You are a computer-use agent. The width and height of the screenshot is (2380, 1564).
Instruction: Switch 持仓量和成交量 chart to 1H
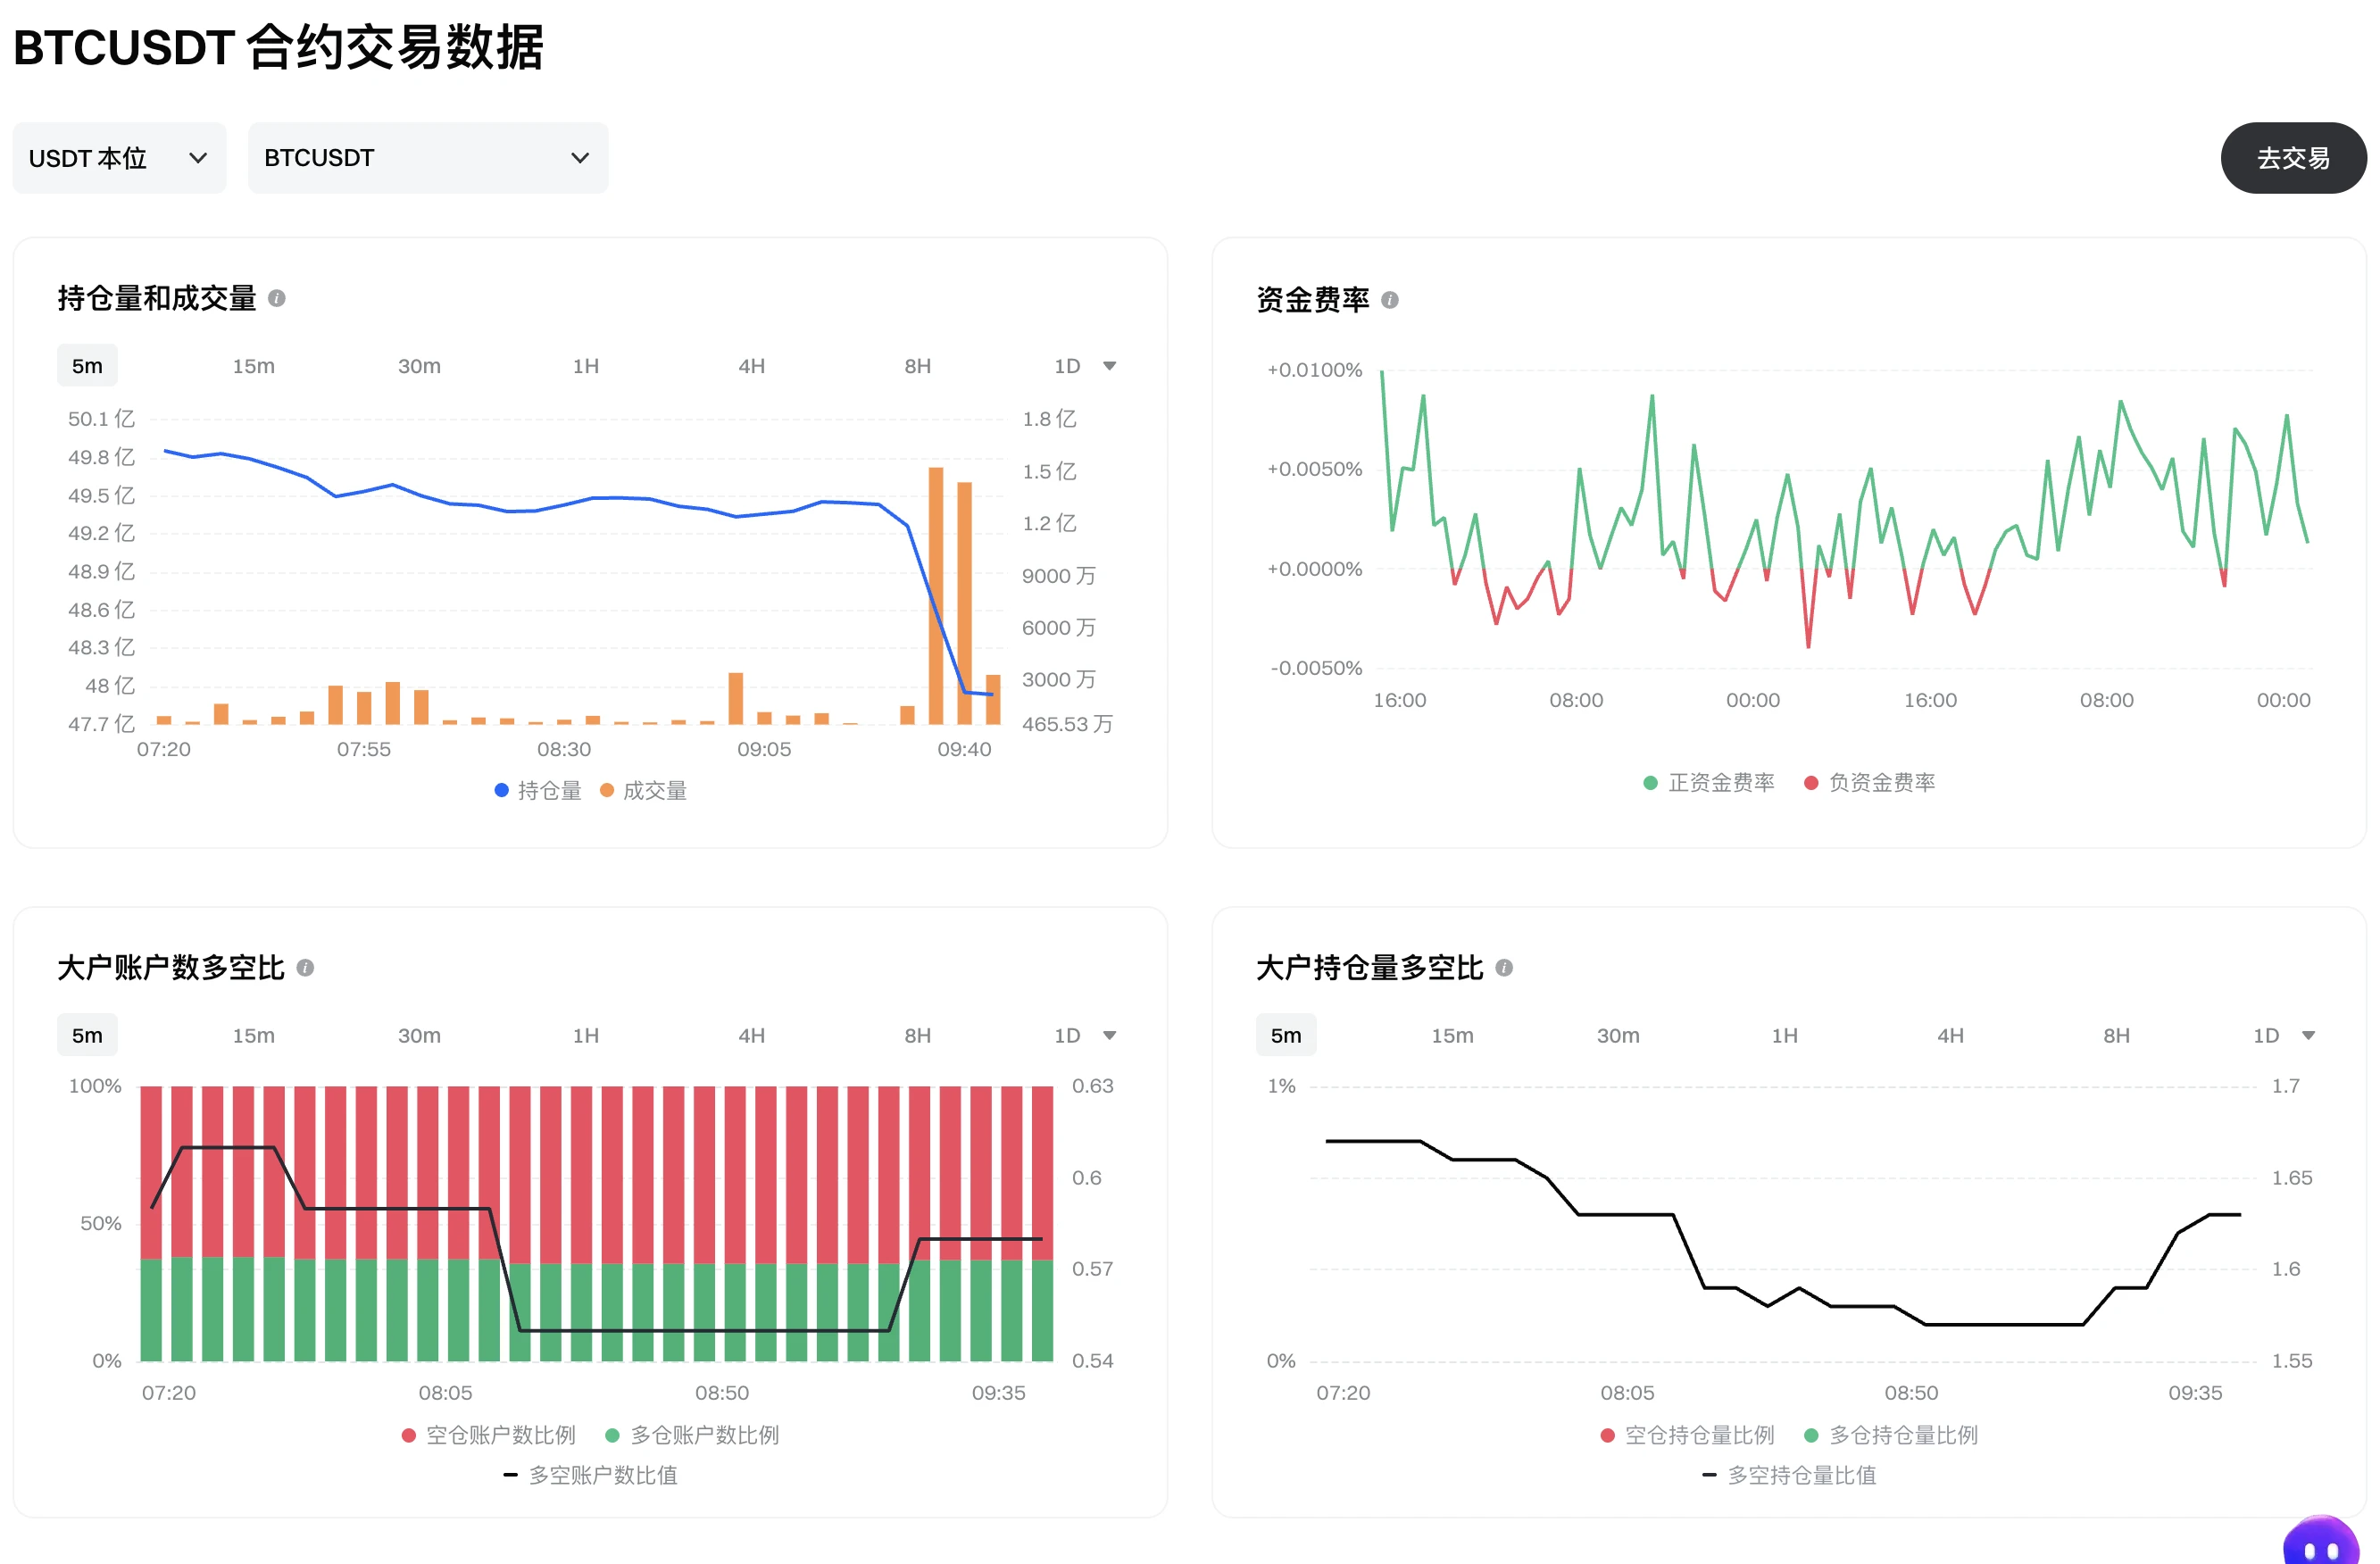pos(586,366)
